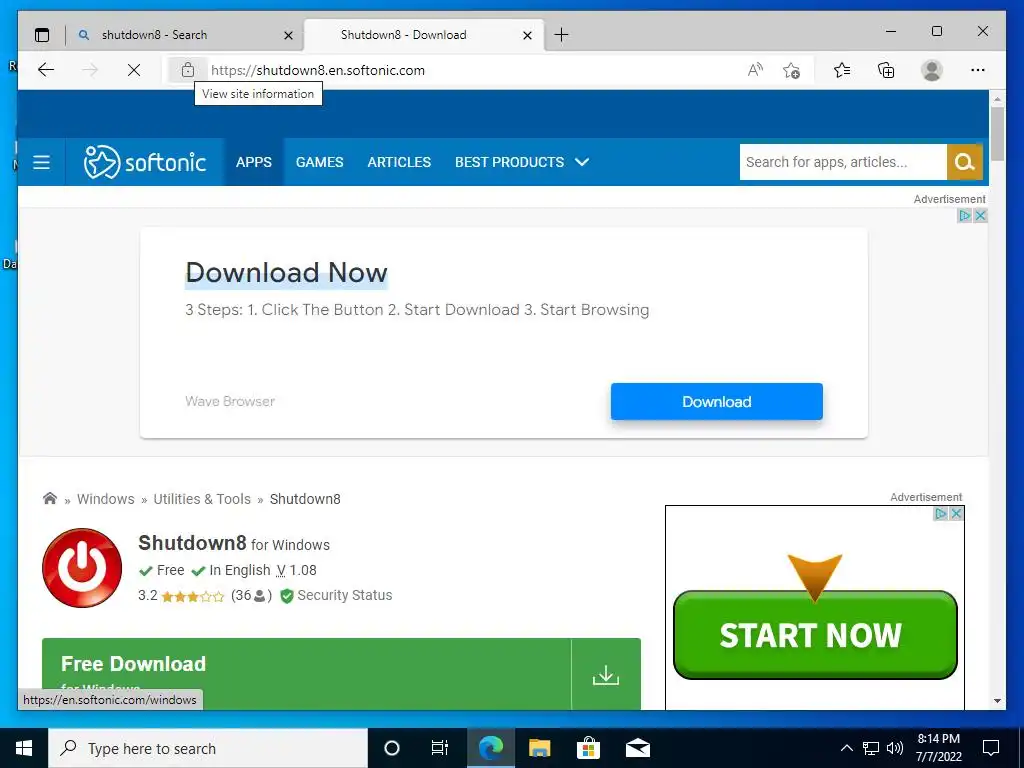1024x768 pixels.
Task: Open the taskbar clock and date
Action: click(938, 748)
